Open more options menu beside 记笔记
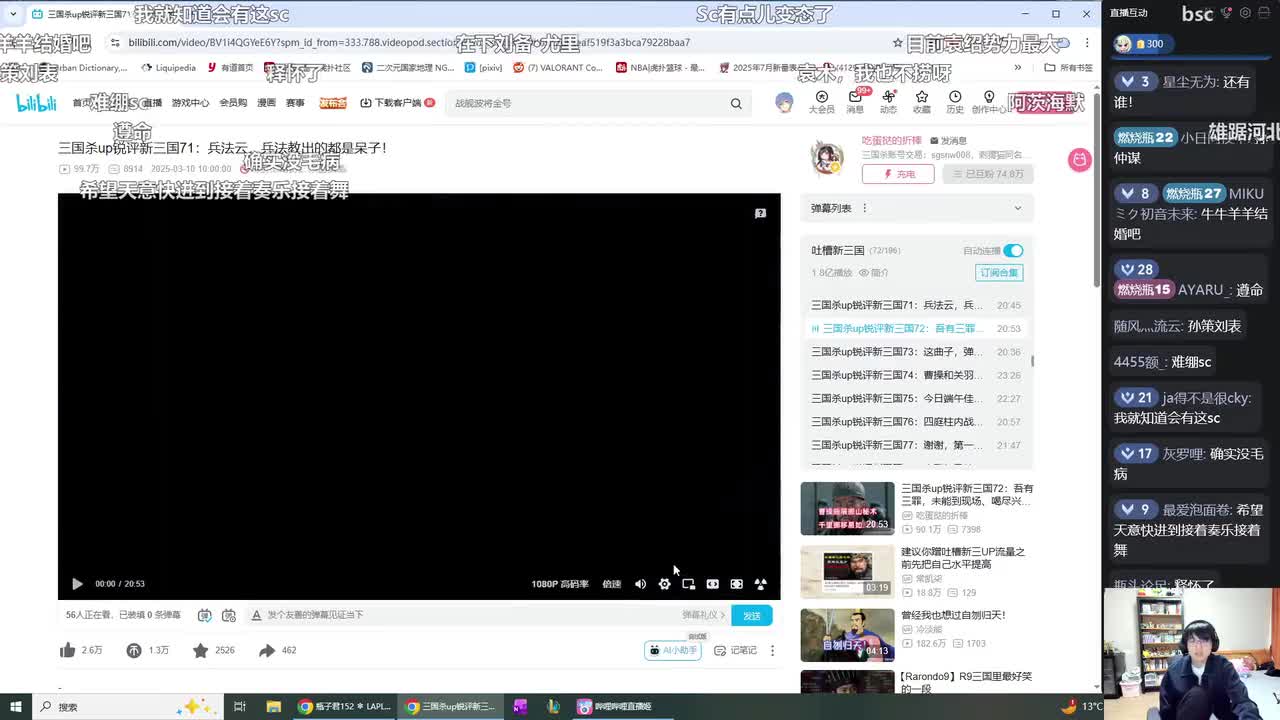Image resolution: width=1280 pixels, height=720 pixels. pos(772,650)
